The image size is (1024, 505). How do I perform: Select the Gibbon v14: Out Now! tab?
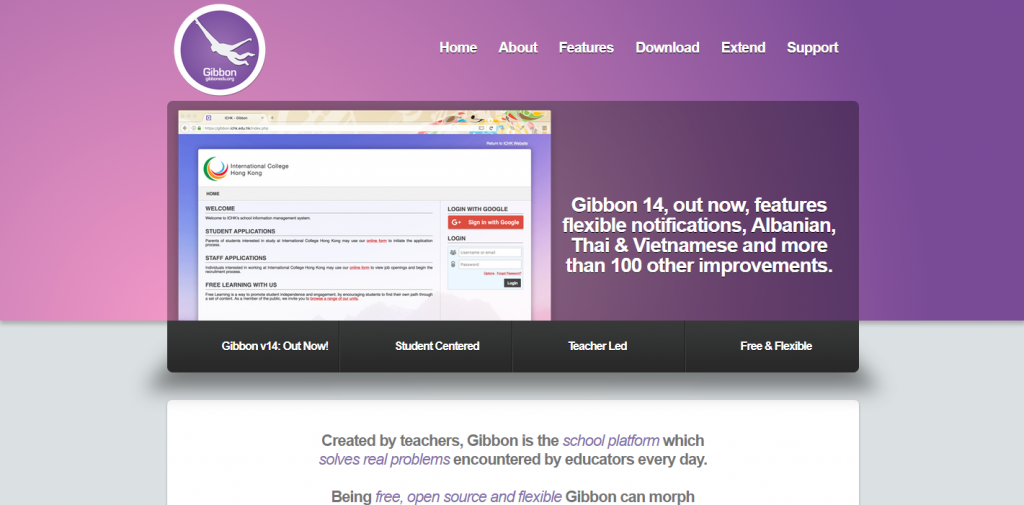click(x=253, y=346)
